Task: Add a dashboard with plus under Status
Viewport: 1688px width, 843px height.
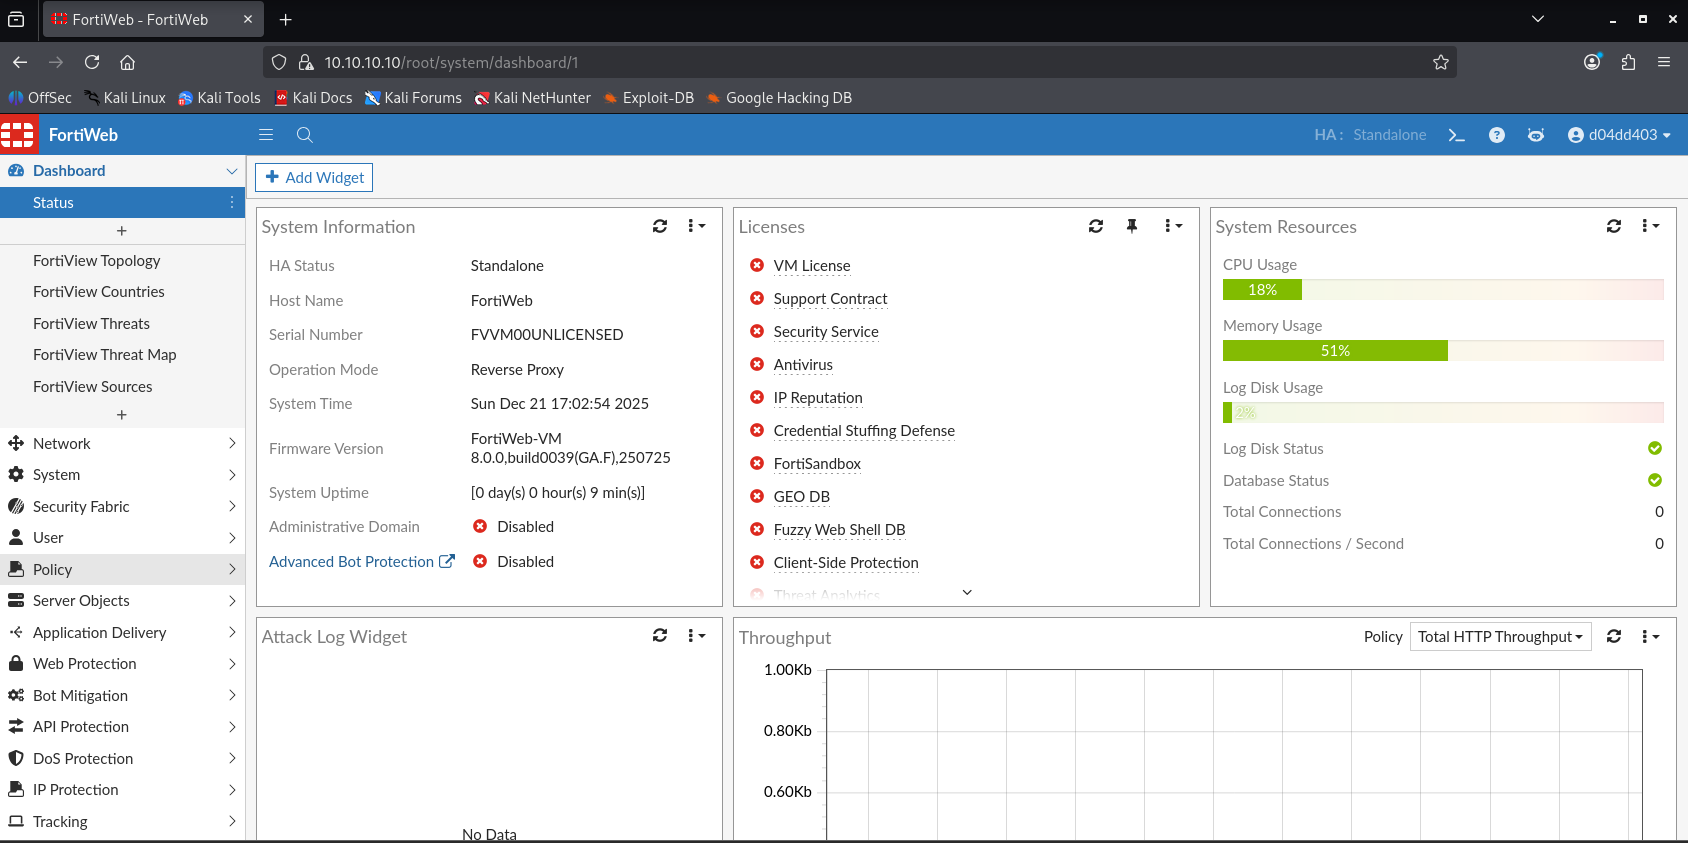Action: [122, 231]
